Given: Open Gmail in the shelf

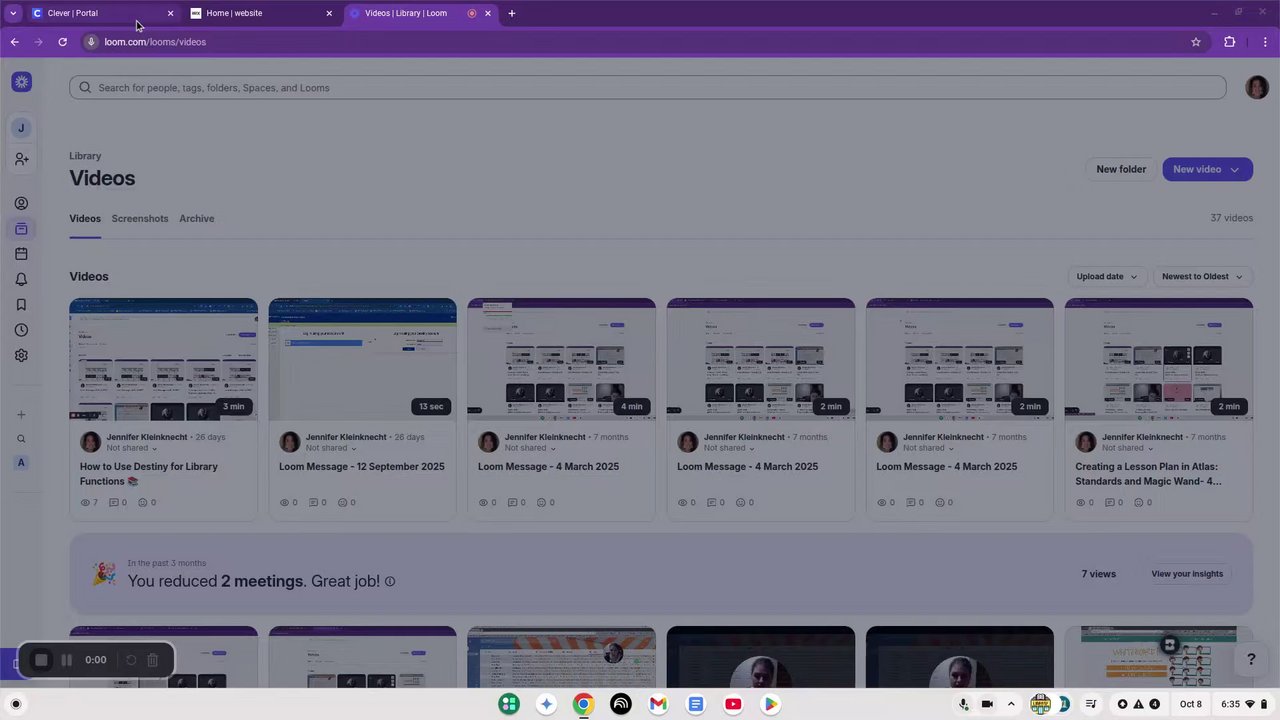Looking at the screenshot, I should (658, 704).
